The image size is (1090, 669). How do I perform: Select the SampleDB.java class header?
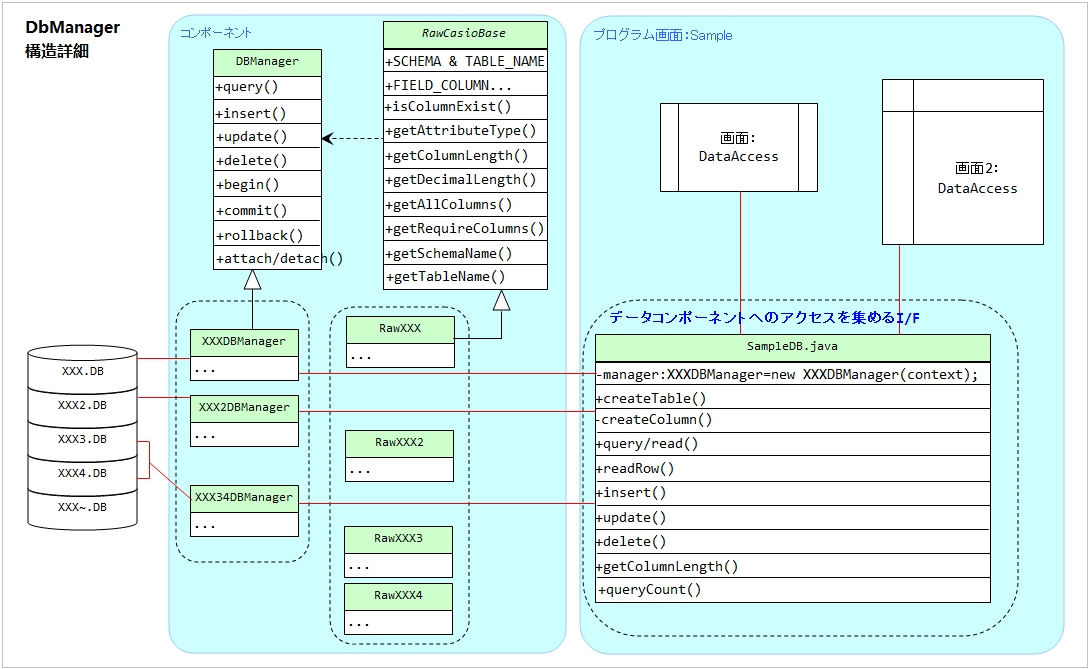[792, 347]
